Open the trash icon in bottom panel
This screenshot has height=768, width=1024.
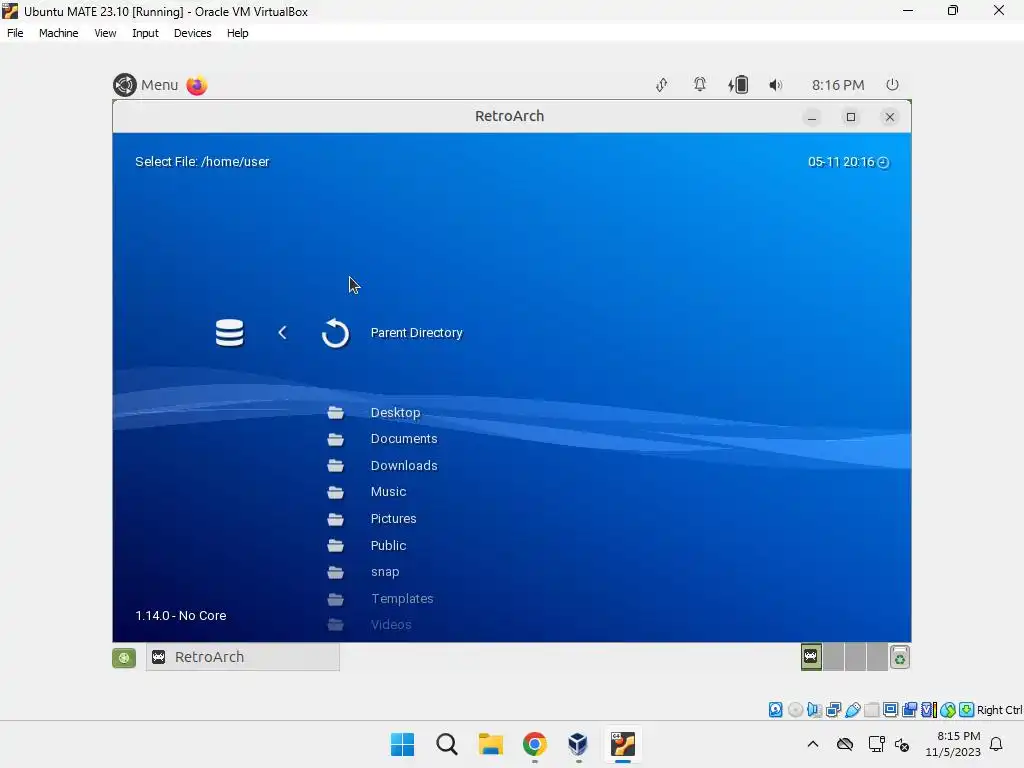pyautogui.click(x=900, y=658)
